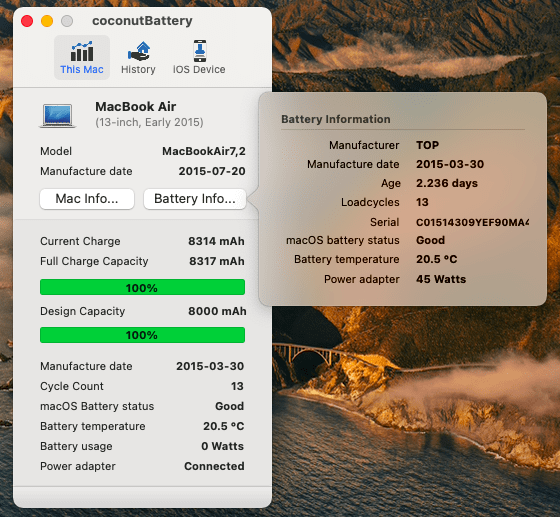Click the Model label
560x517 pixels.
[56, 151]
